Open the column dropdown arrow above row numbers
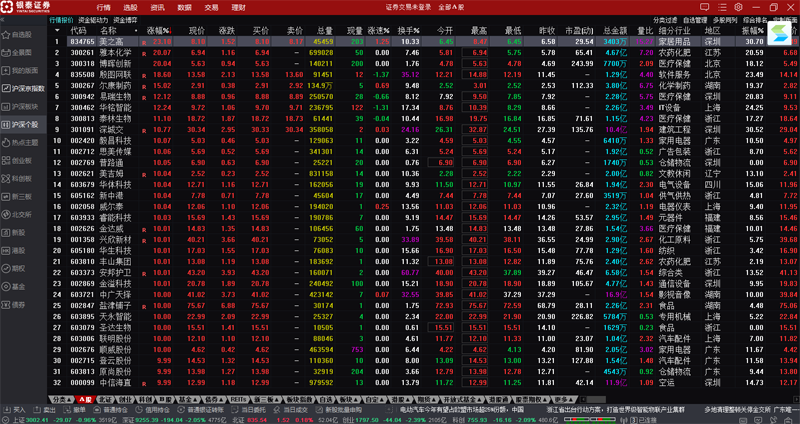Screen dimensions: 800x424 (x=57, y=31)
